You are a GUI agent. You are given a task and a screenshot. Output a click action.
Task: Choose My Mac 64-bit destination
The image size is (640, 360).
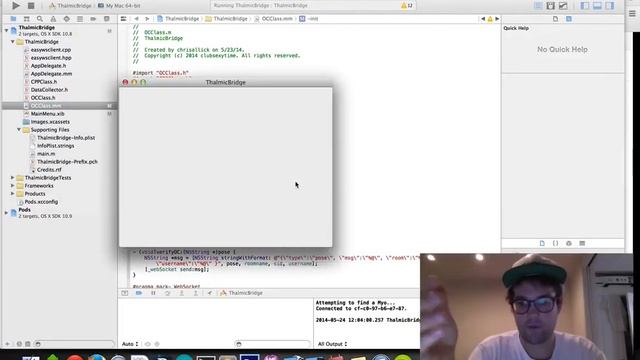click(x=119, y=6)
